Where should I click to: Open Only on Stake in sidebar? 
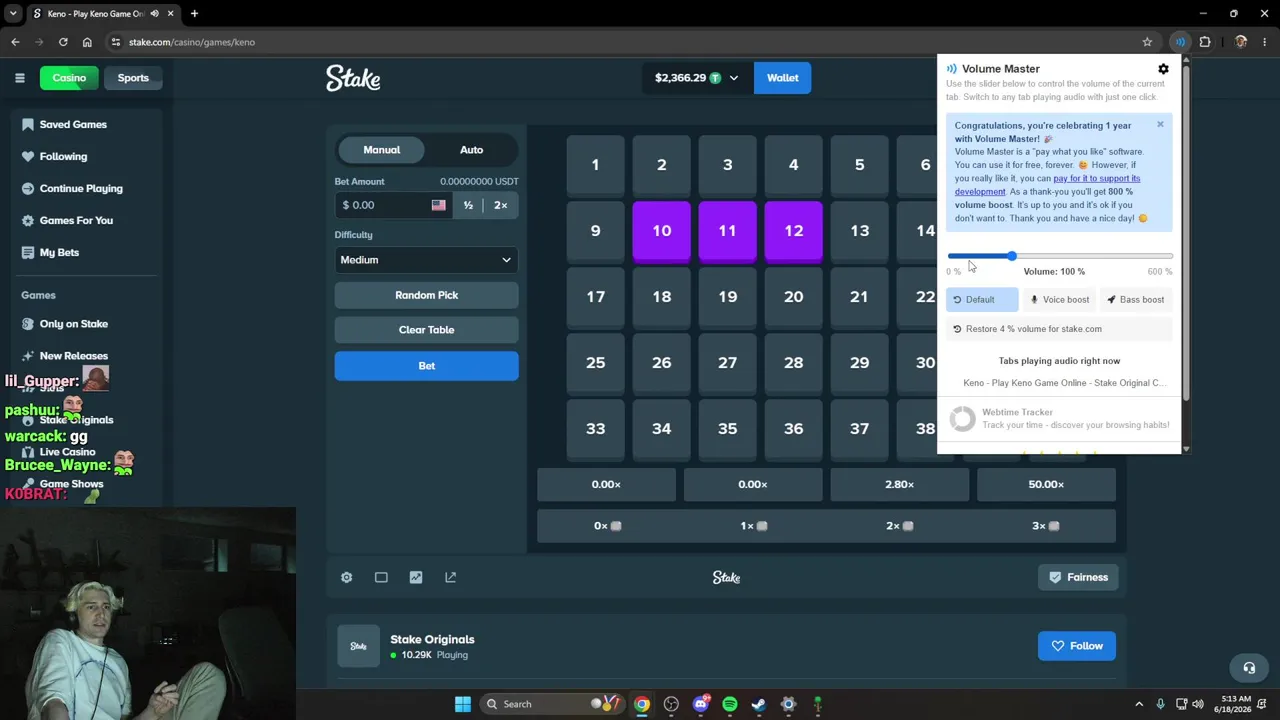click(x=73, y=324)
